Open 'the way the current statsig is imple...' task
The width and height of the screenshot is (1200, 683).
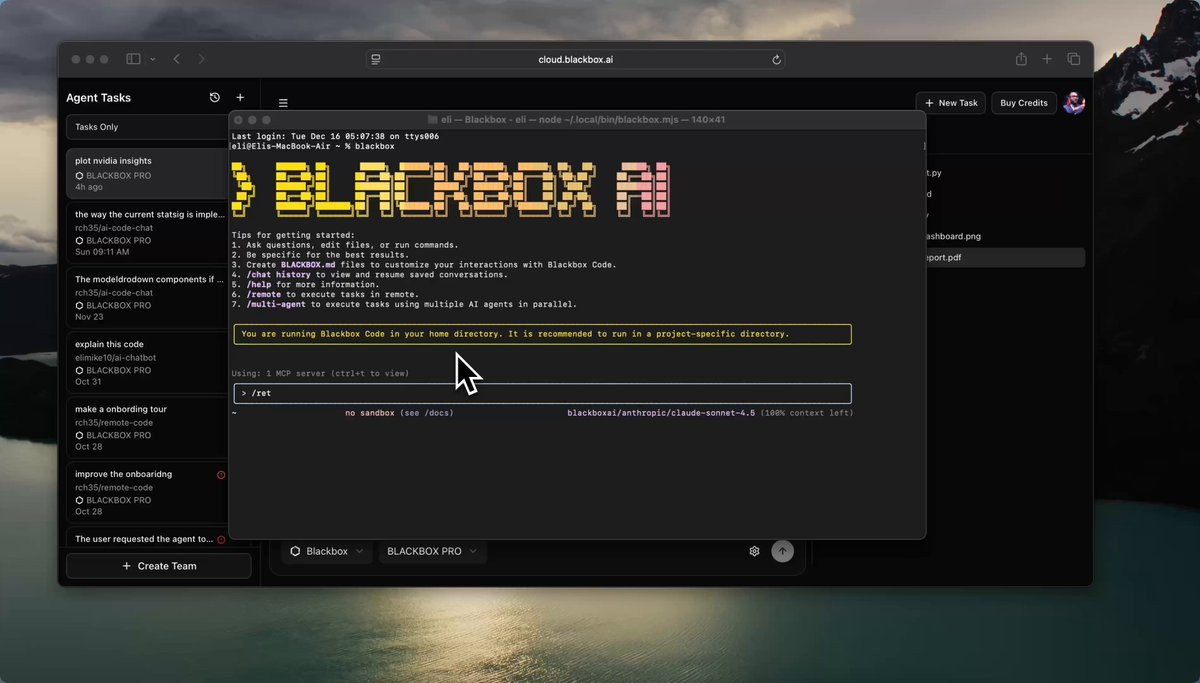click(148, 233)
